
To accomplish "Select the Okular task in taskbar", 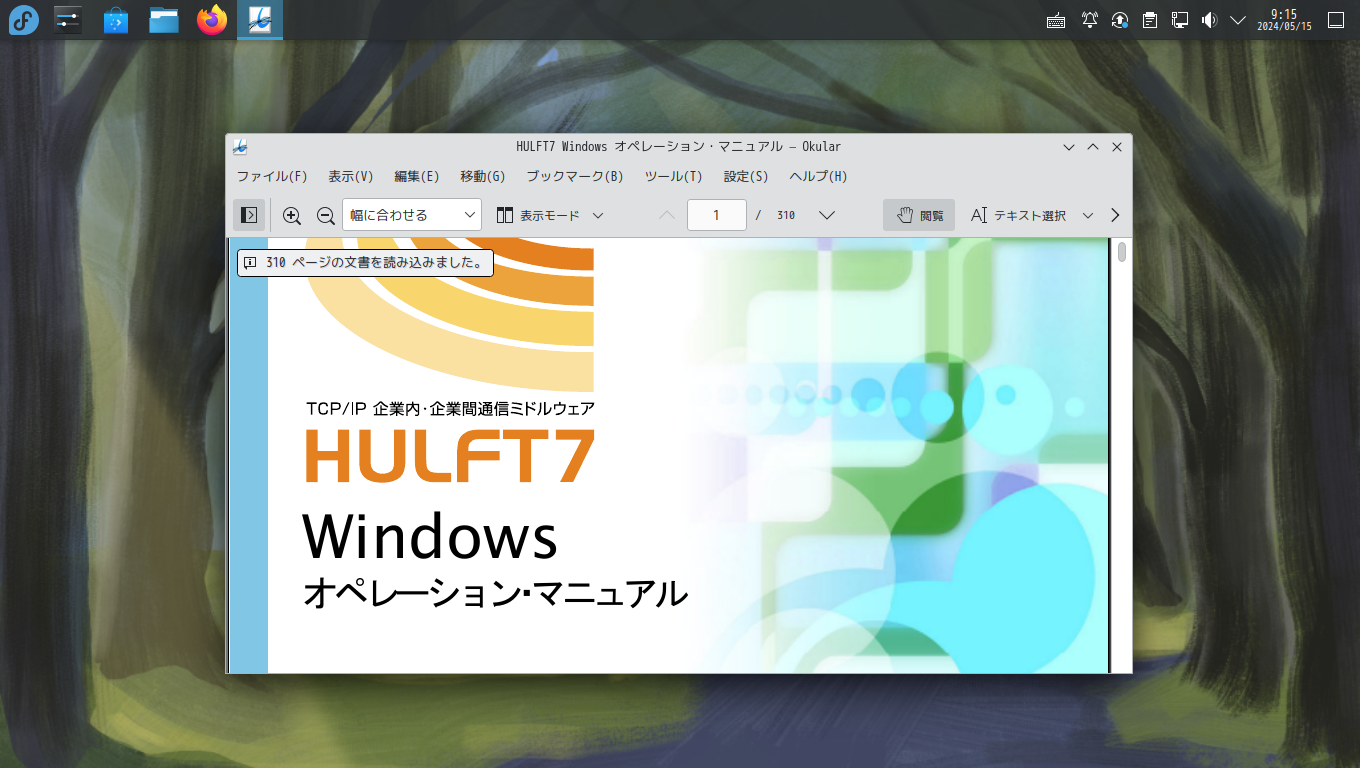I will click(x=260, y=20).
